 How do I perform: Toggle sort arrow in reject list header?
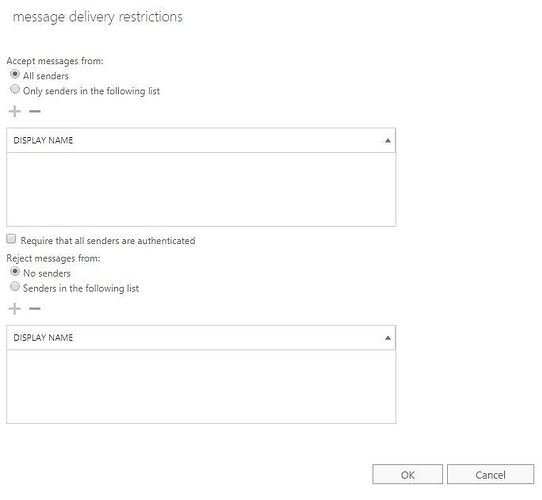(x=388, y=338)
